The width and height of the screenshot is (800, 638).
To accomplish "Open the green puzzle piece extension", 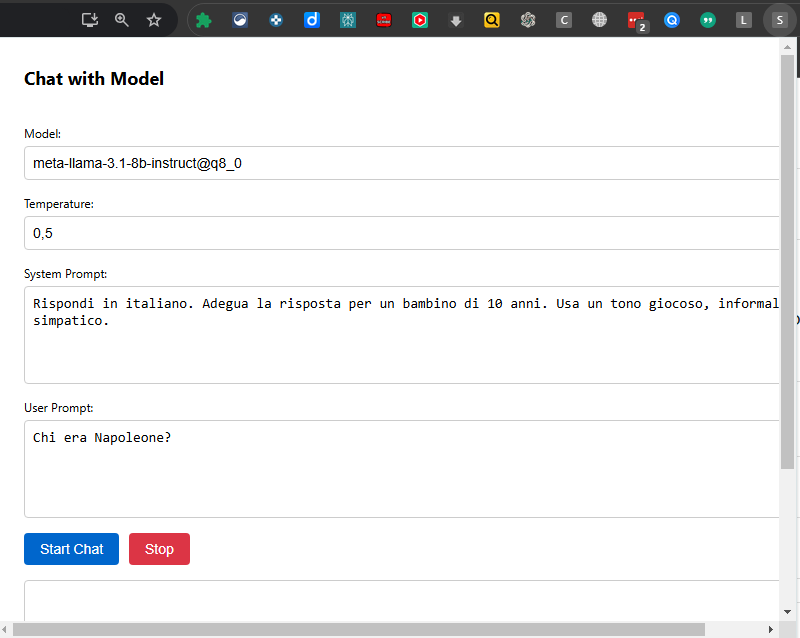I will coord(204,19).
